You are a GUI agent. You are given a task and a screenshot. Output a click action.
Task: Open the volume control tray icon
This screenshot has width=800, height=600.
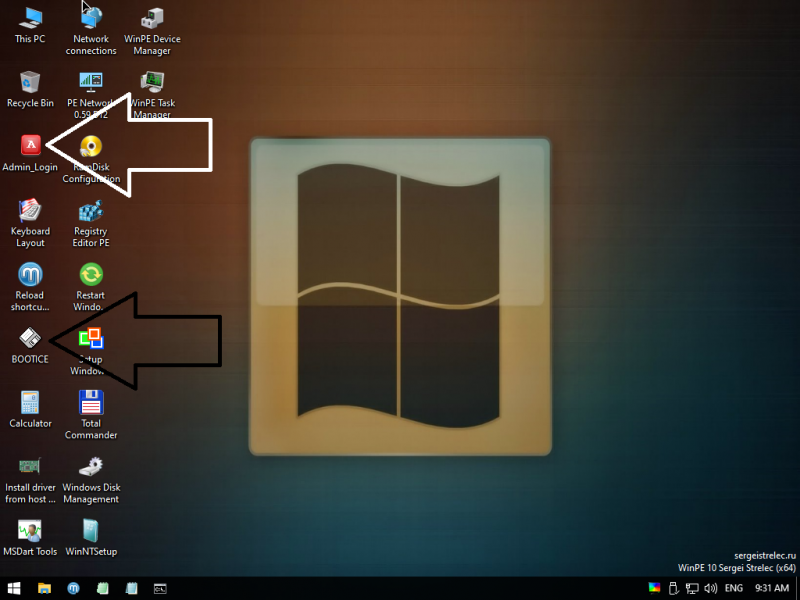(x=710, y=588)
